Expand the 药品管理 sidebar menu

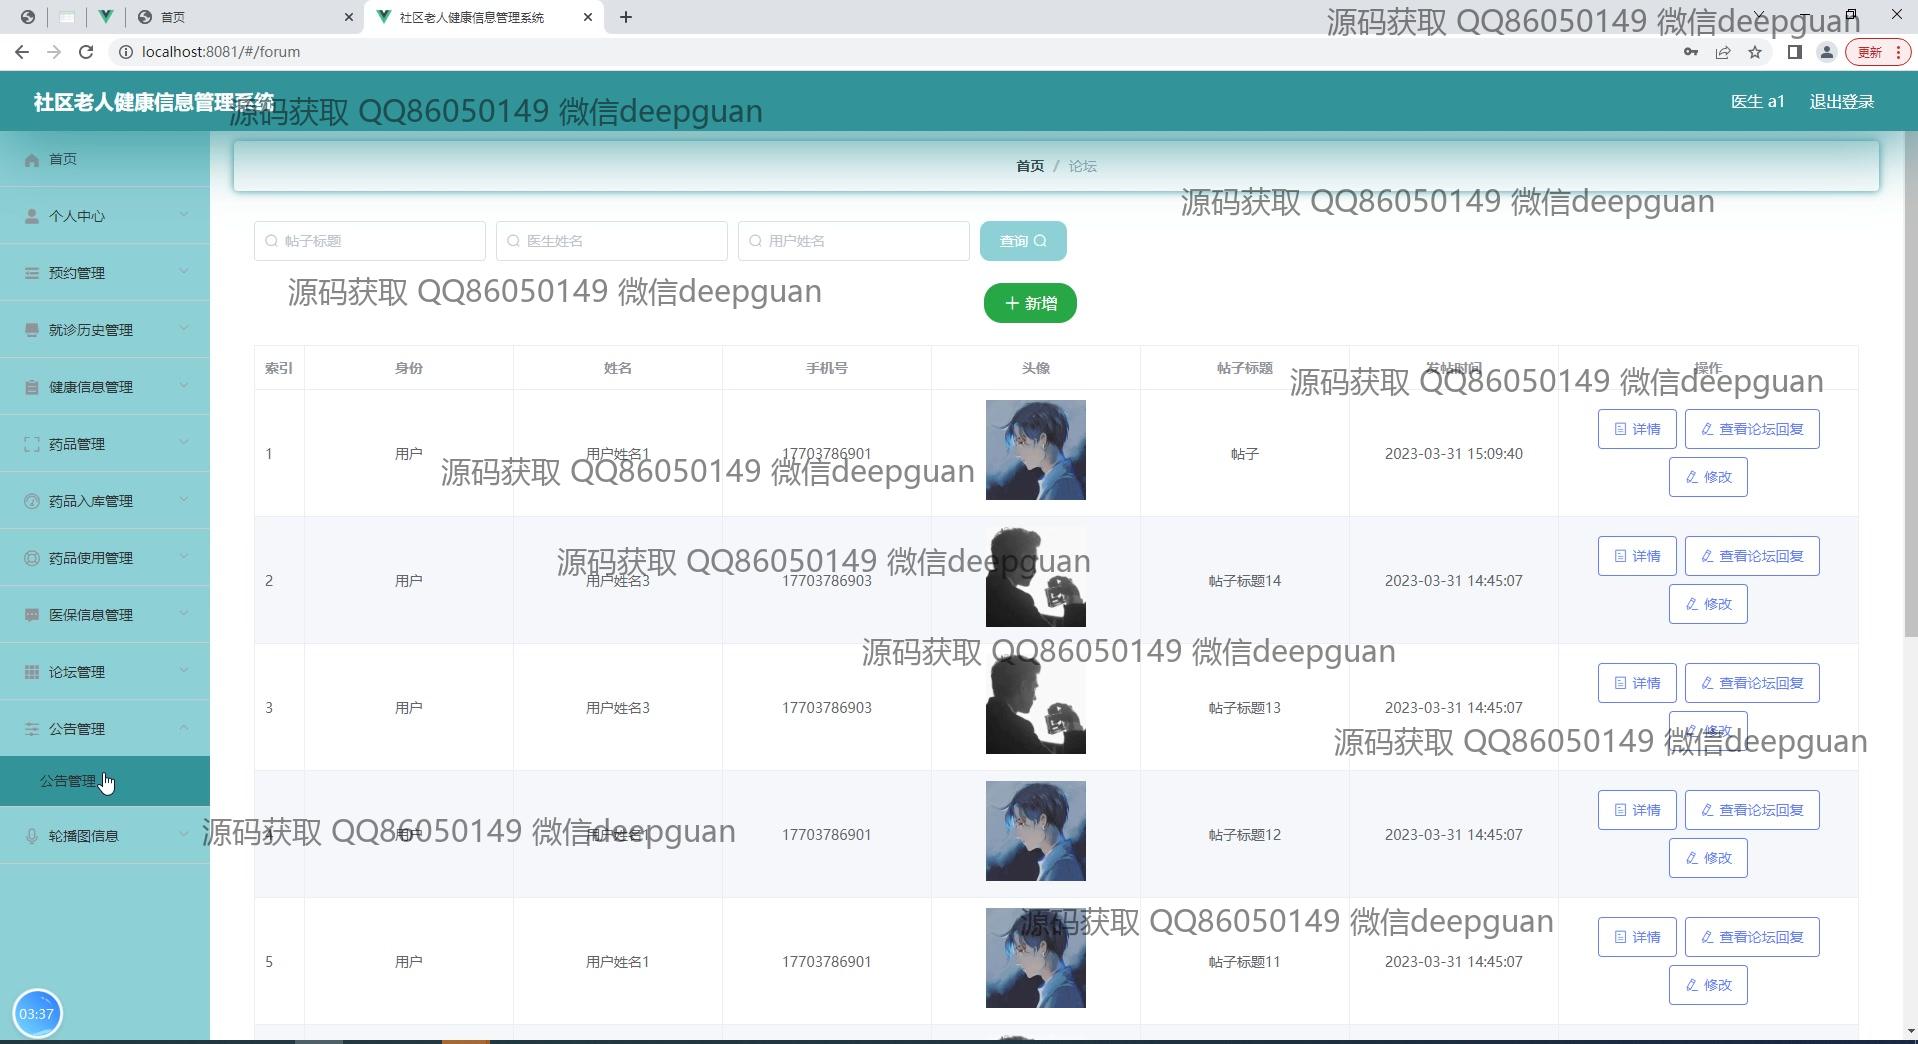pyautogui.click(x=105, y=444)
